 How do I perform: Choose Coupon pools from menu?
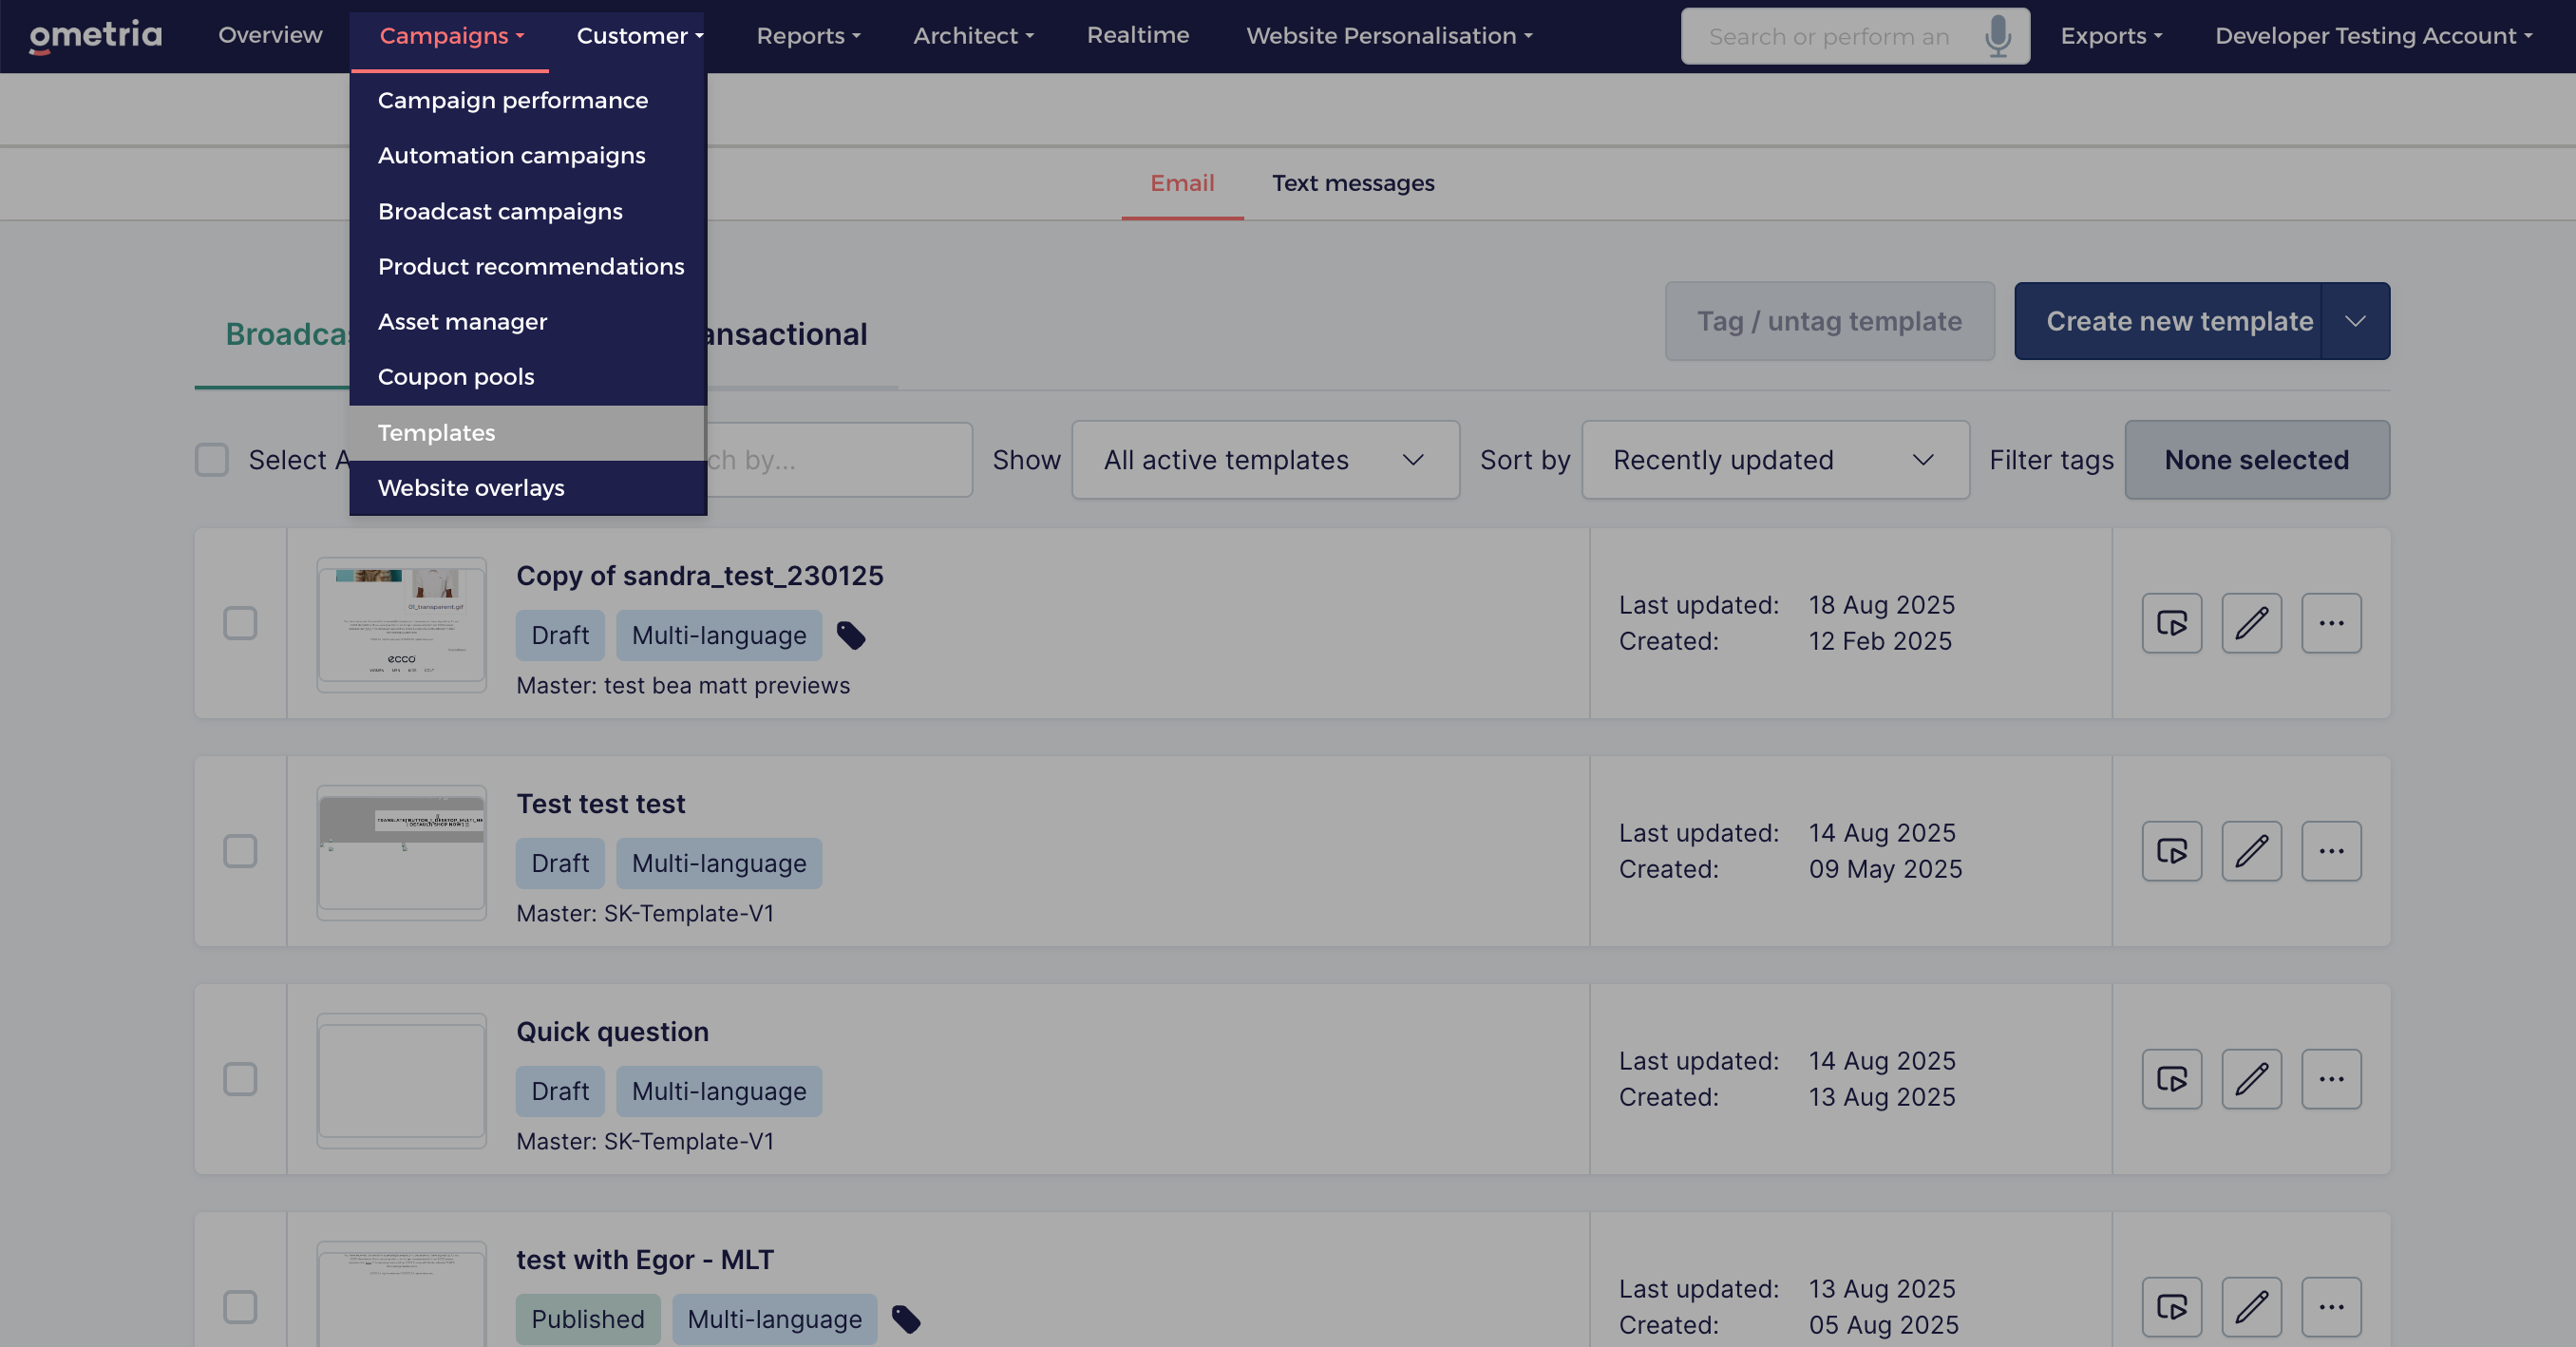pyautogui.click(x=528, y=377)
